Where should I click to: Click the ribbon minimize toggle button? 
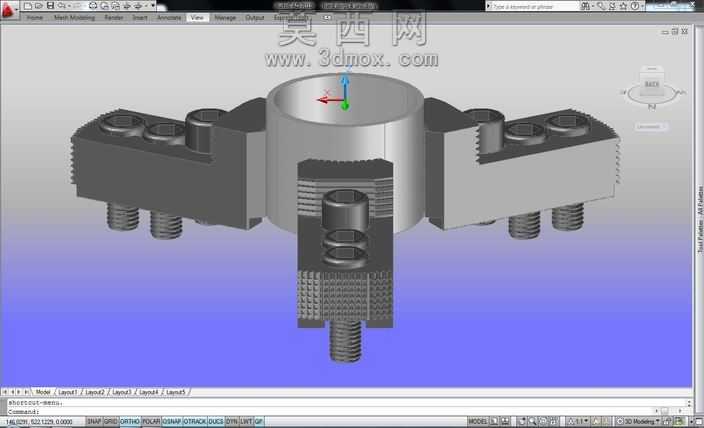click(x=327, y=18)
